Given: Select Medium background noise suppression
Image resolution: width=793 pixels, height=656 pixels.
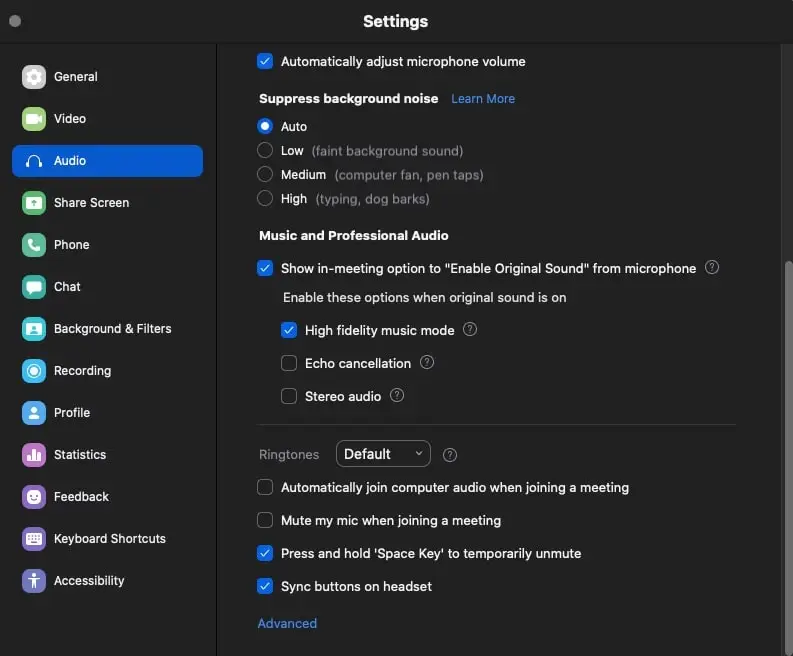Looking at the screenshot, I should pyautogui.click(x=265, y=175).
